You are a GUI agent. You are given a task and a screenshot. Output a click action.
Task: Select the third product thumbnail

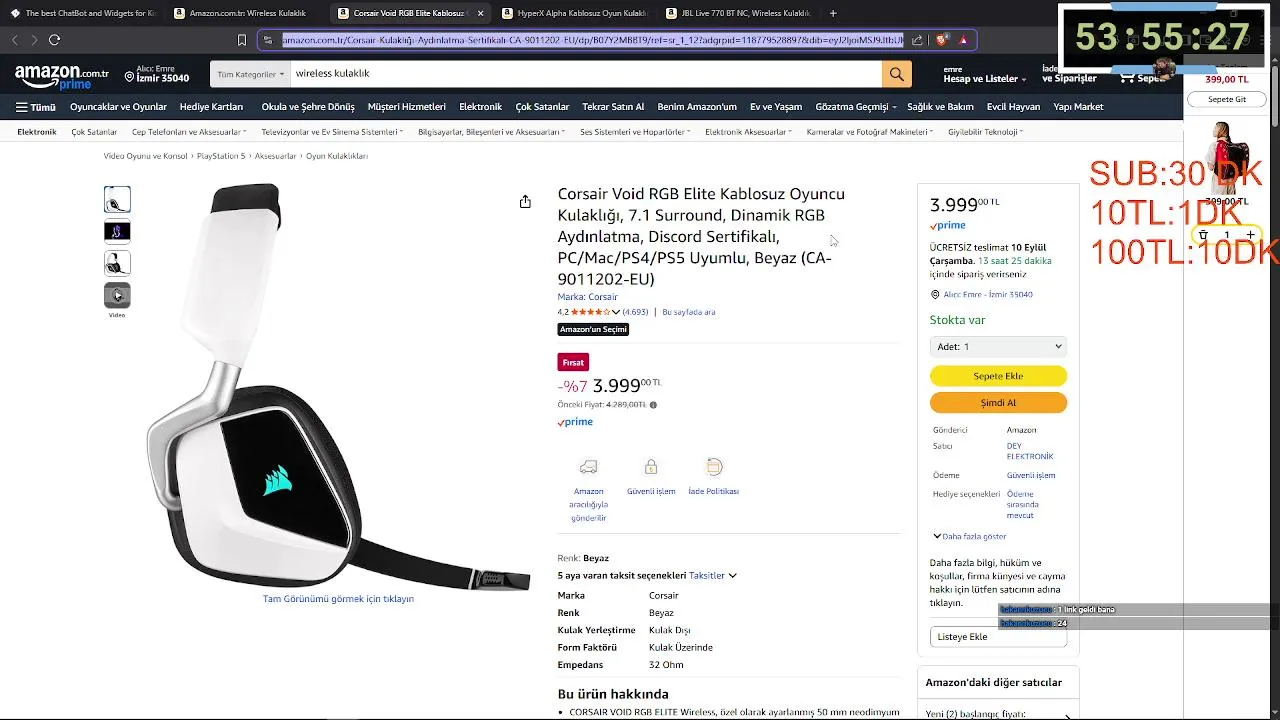(x=117, y=263)
